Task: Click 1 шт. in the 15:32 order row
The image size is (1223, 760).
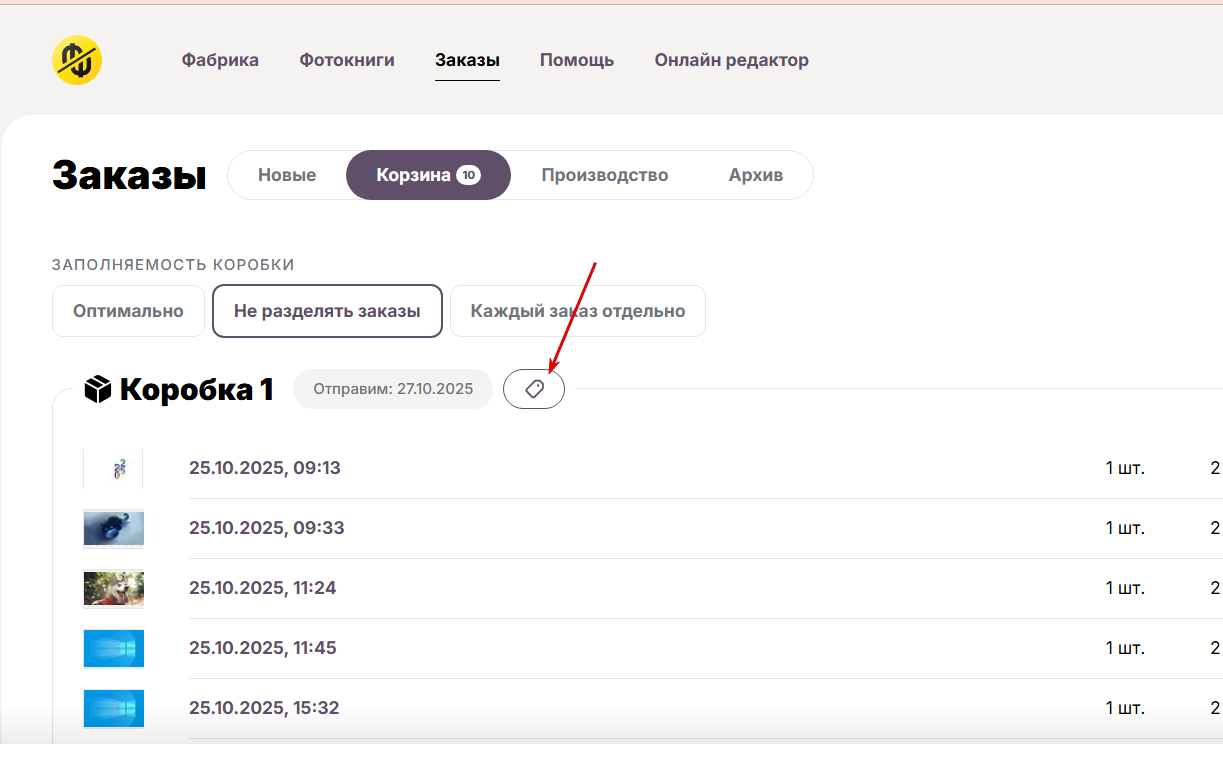Action: [1125, 708]
